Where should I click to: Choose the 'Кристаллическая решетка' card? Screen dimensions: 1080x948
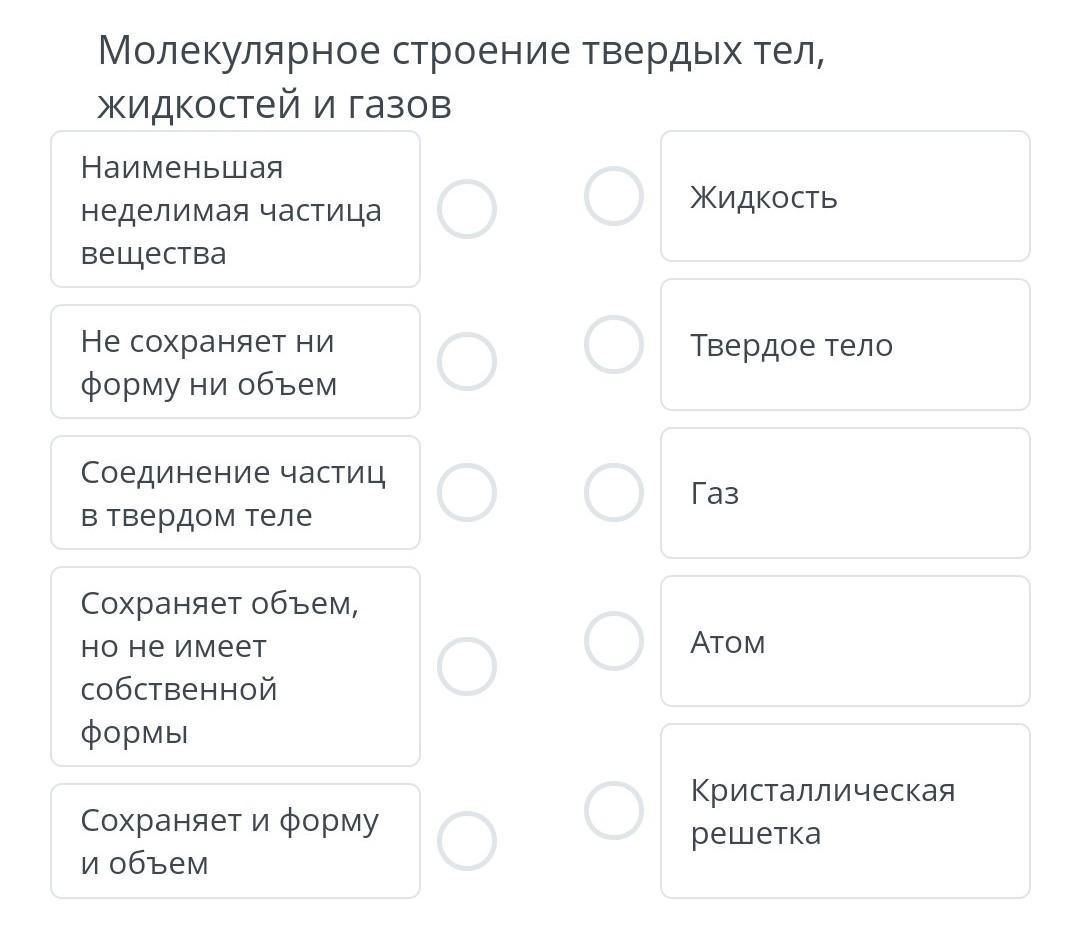(x=845, y=810)
